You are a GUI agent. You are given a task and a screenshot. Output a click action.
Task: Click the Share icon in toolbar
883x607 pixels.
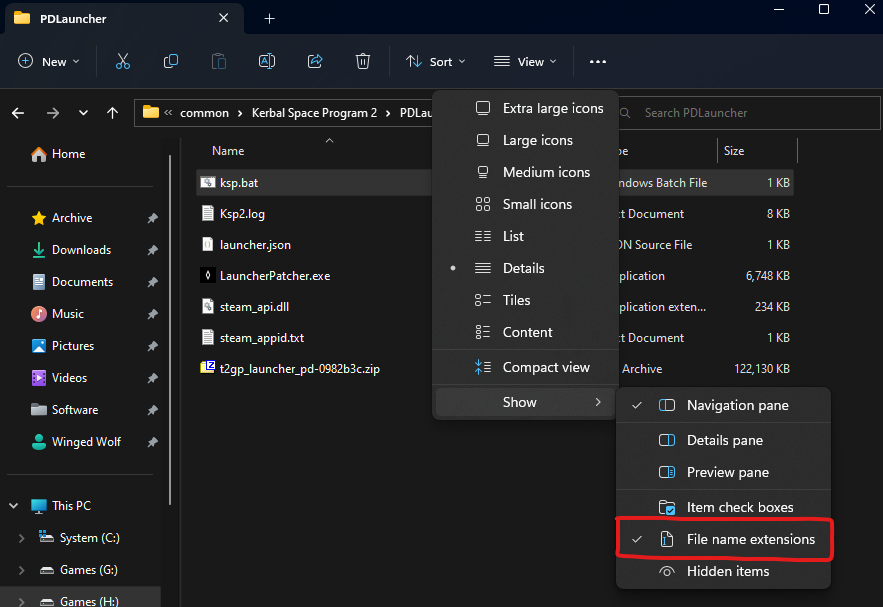coord(315,61)
